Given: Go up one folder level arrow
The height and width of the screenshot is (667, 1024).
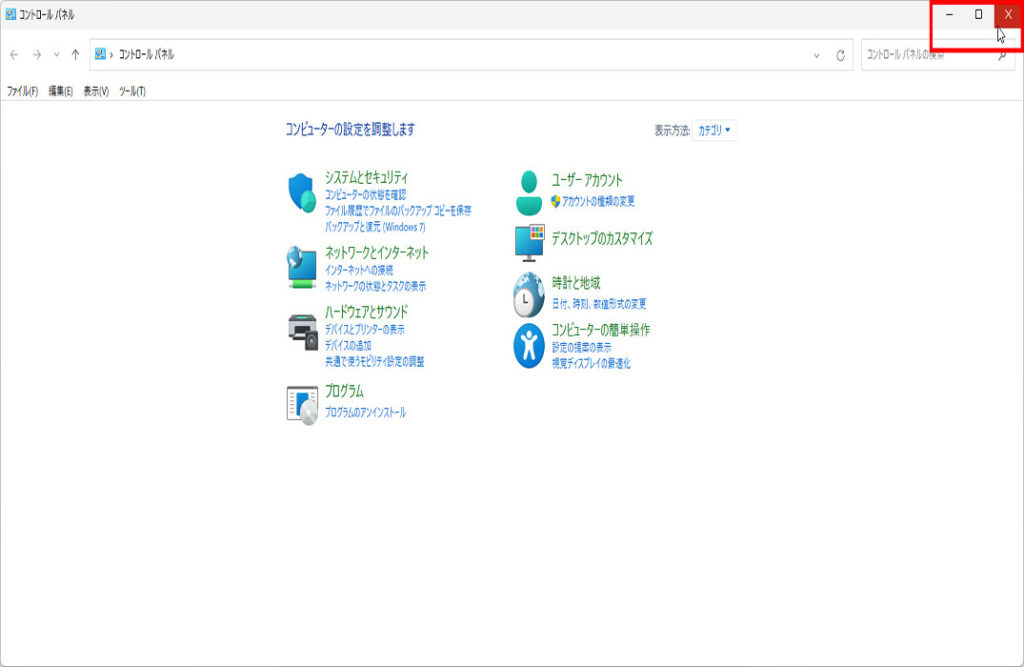Looking at the screenshot, I should 75,55.
